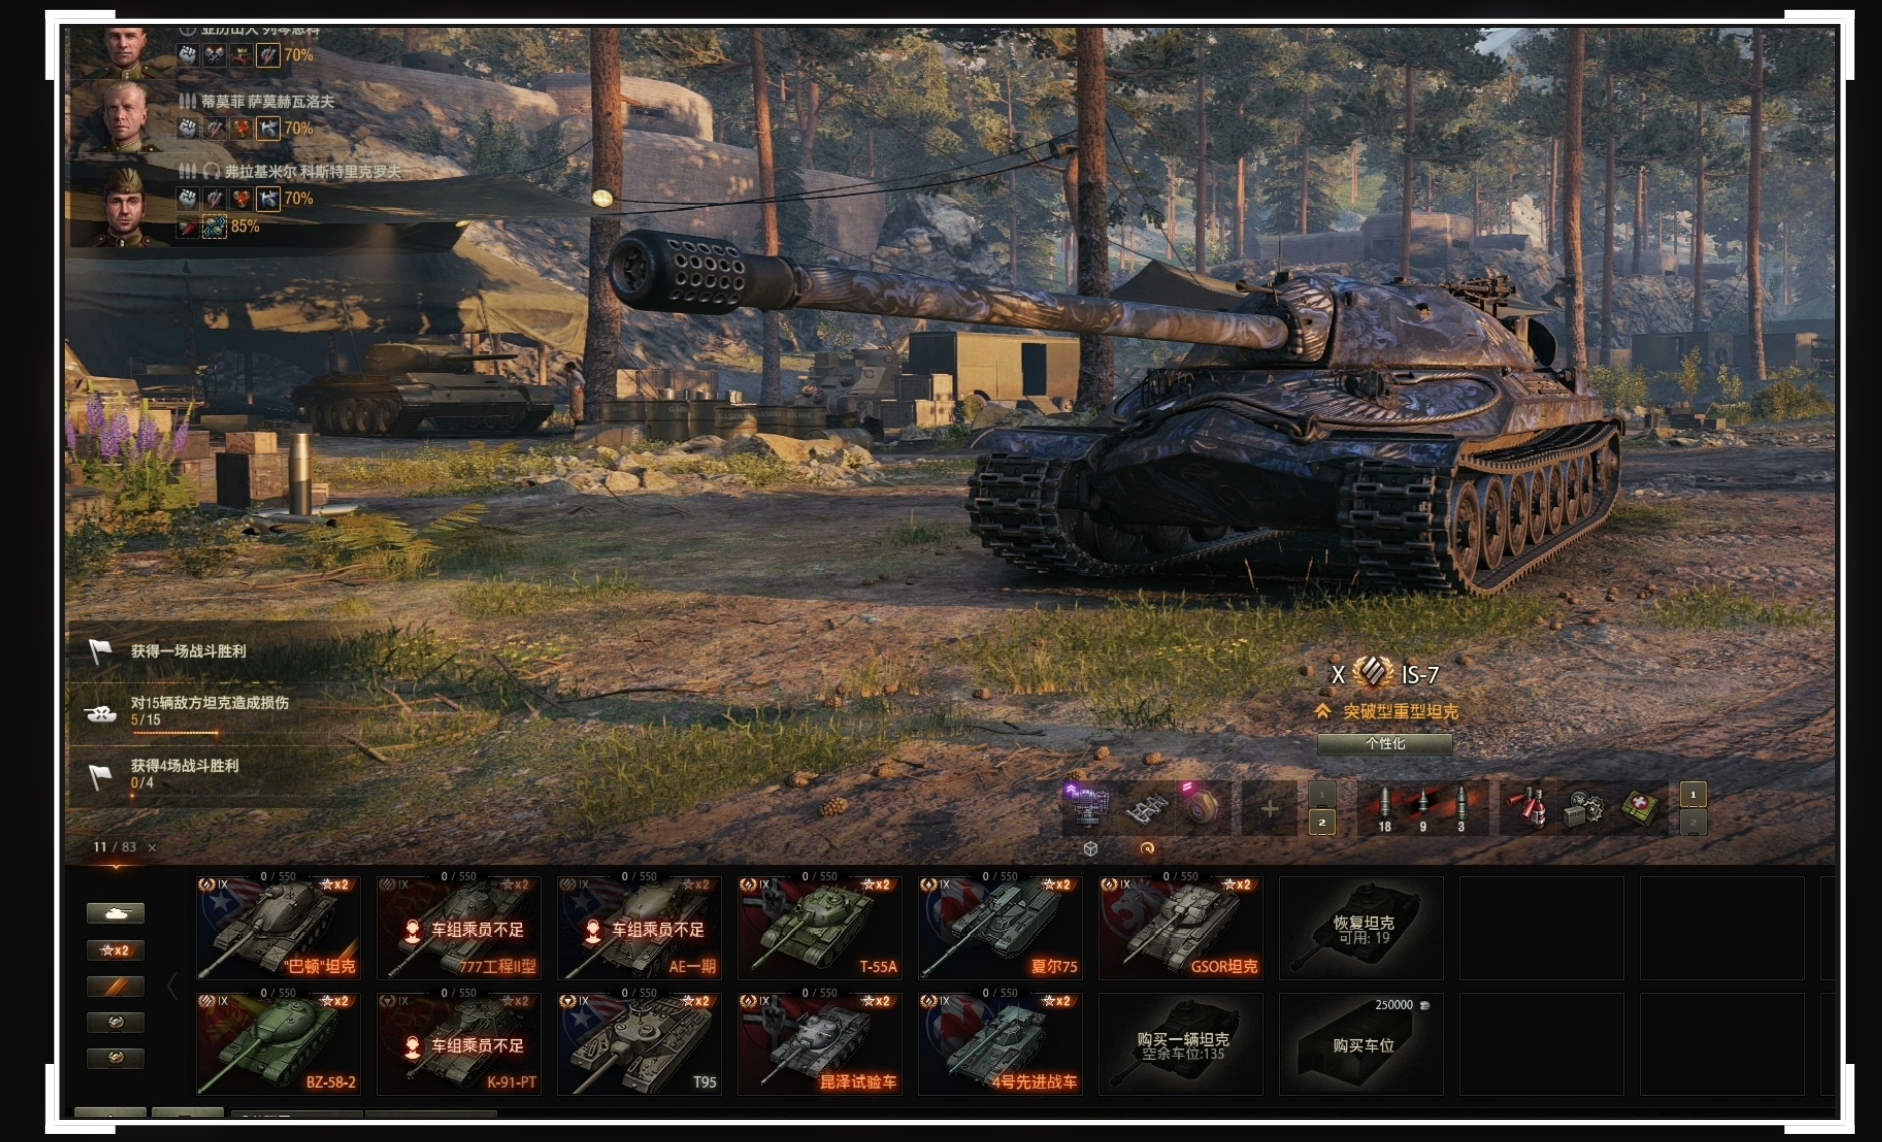Screen dimensions: 1882x1142
Task: Toggle the tank type carousel filter
Action: 116,913
